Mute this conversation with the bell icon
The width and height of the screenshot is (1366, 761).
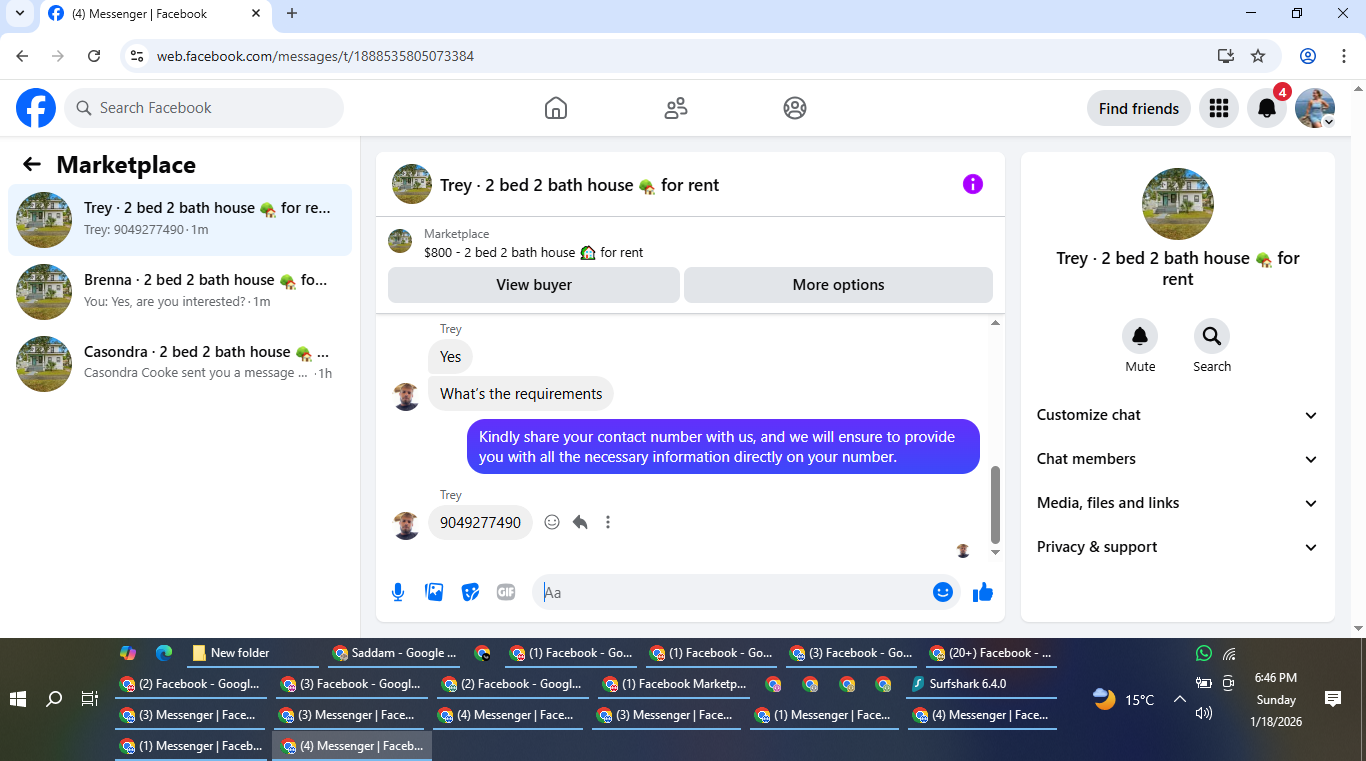1140,336
